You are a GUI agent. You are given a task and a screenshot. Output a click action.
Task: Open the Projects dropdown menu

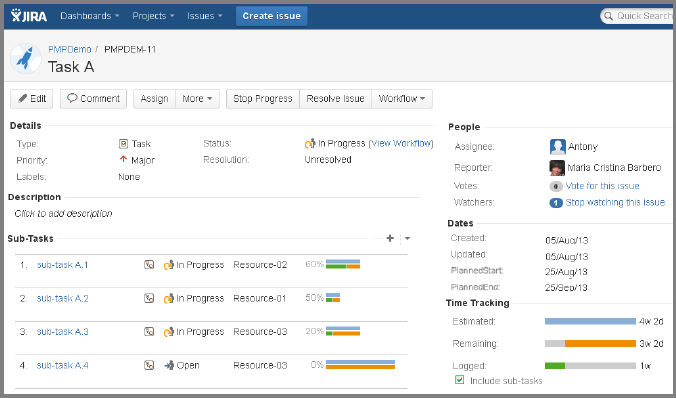point(153,16)
